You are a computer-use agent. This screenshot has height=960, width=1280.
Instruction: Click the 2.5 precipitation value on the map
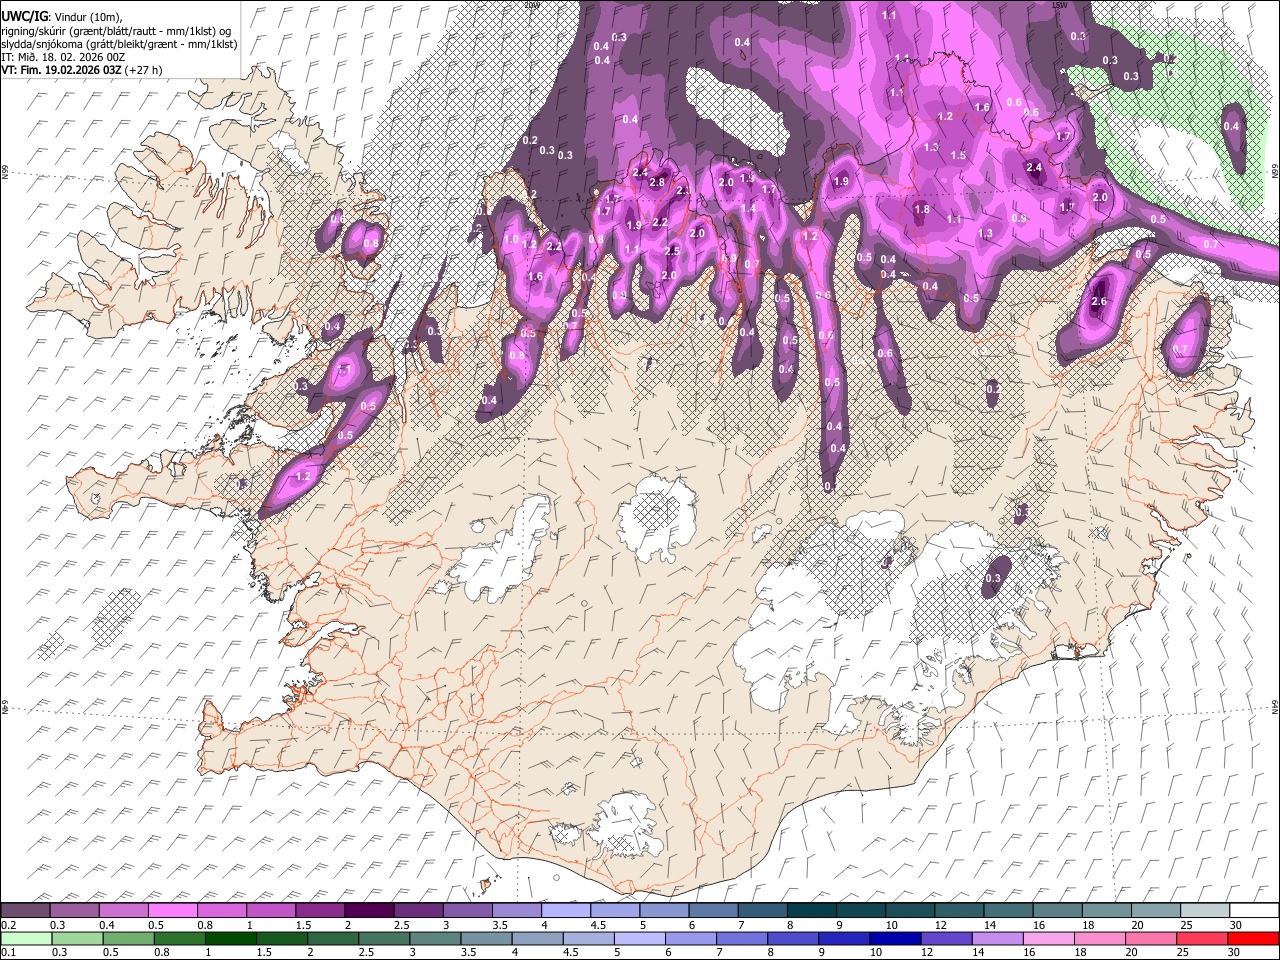pos(672,252)
